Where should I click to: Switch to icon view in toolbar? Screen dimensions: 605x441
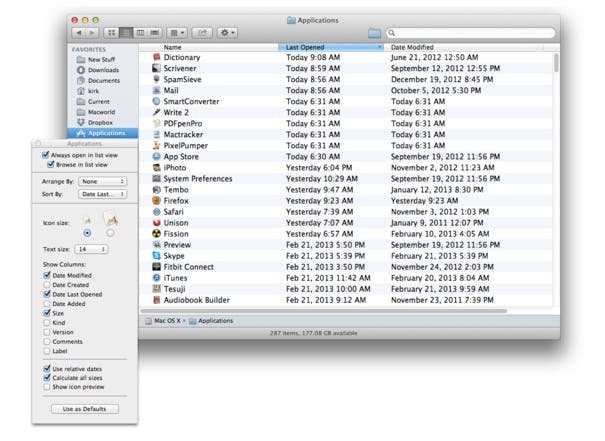112,33
